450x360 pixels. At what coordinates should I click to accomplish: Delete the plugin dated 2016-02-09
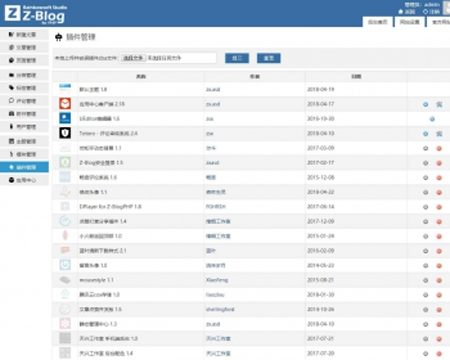439,251
